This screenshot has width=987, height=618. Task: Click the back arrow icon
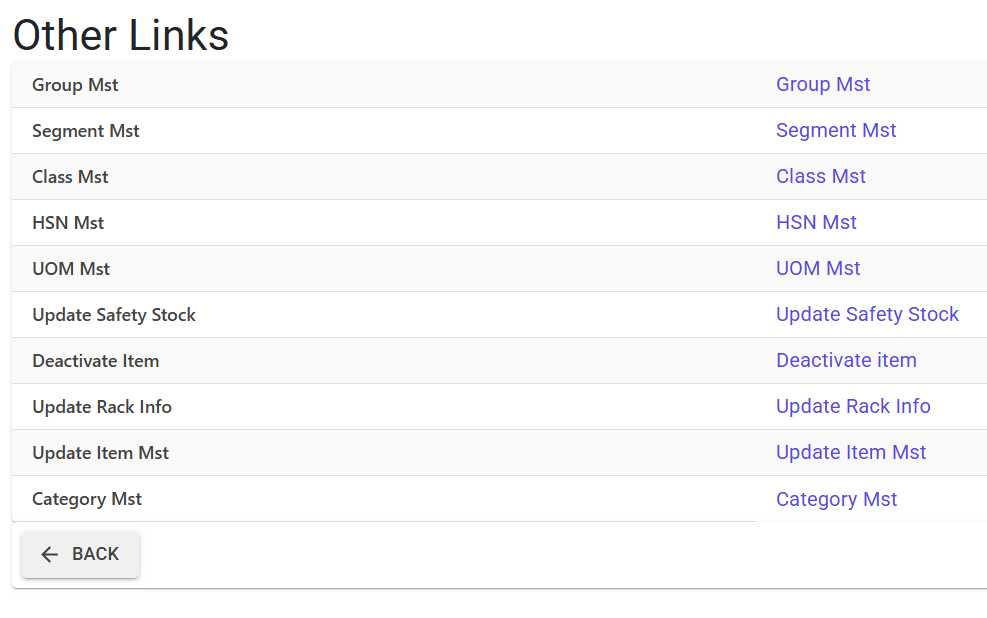[49, 554]
